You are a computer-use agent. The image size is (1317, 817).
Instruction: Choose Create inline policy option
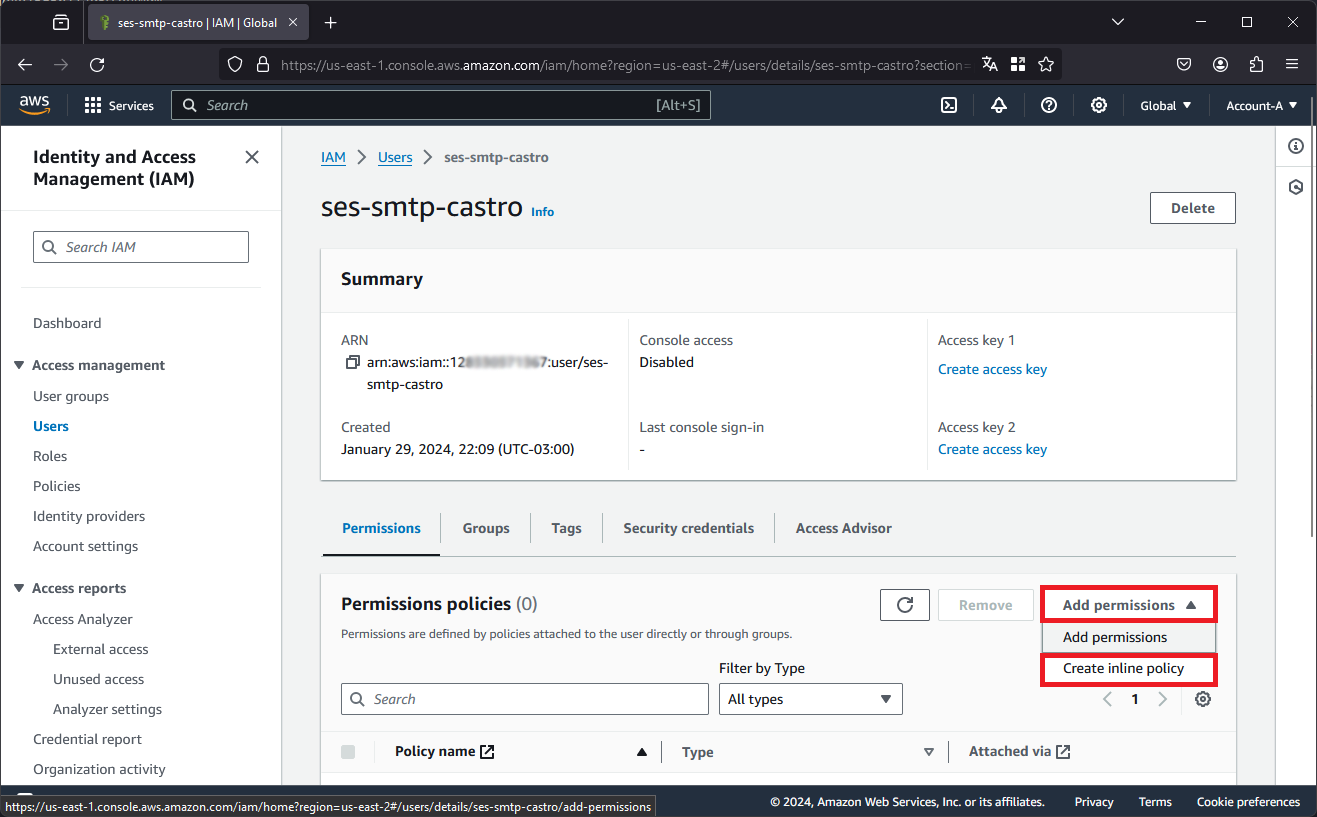[x=1129, y=669]
